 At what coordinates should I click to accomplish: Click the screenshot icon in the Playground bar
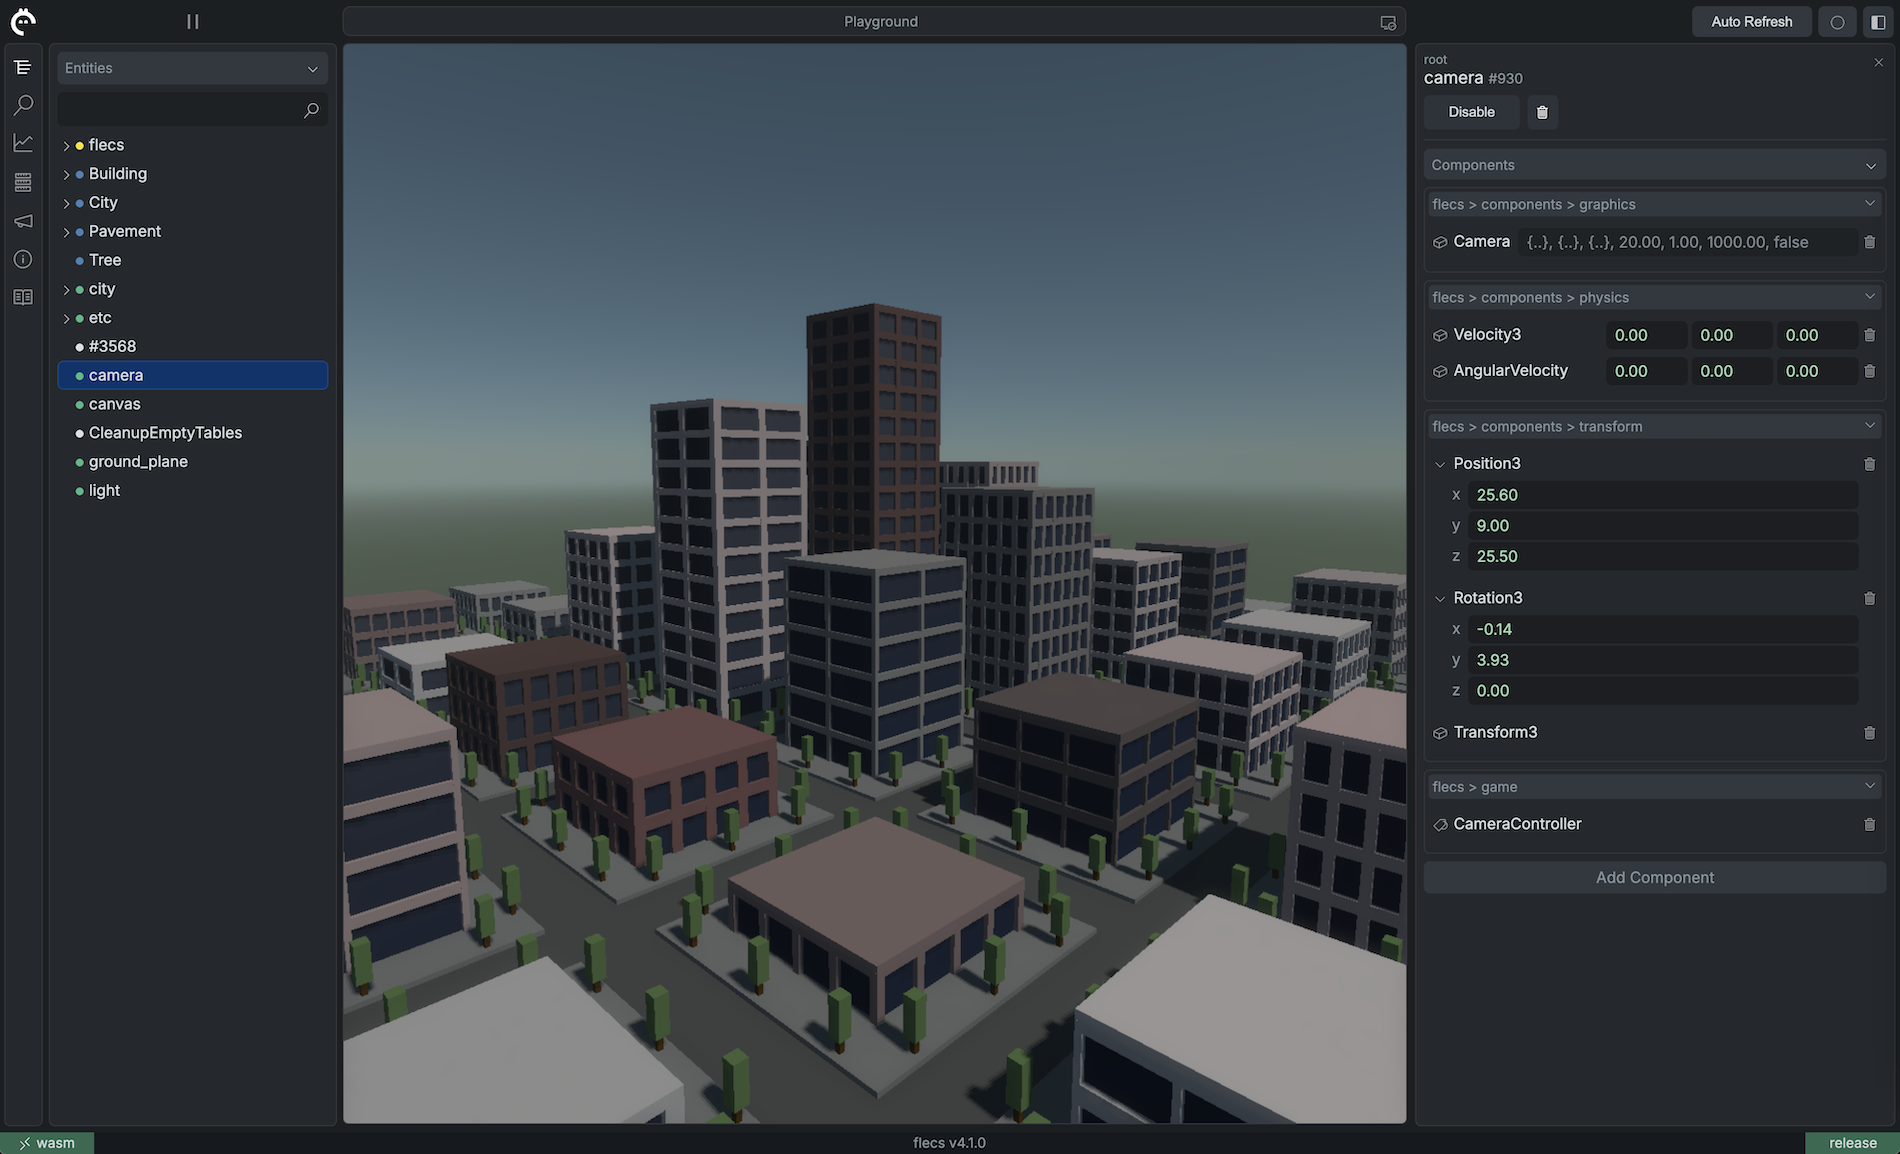tap(1386, 20)
